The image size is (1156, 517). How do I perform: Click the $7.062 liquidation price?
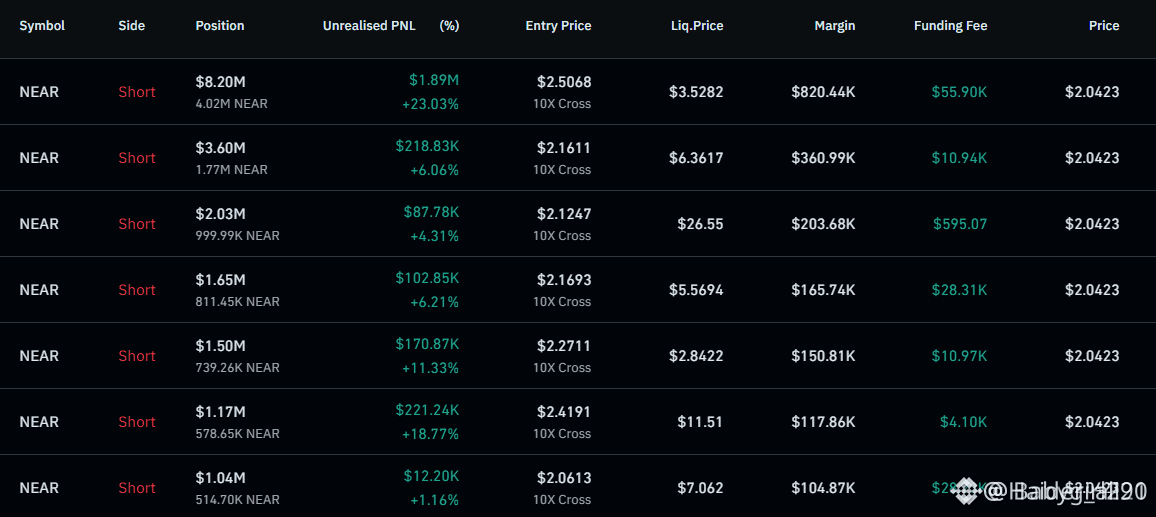[x=700, y=488]
